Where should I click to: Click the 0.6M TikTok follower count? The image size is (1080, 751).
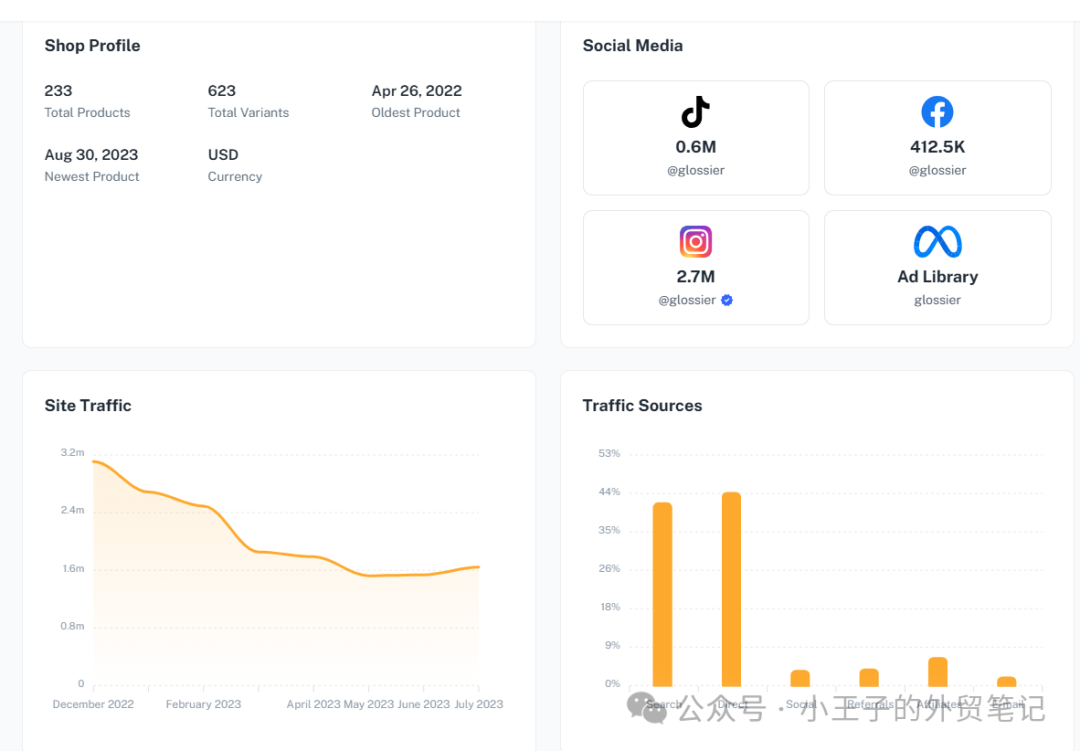pos(696,147)
